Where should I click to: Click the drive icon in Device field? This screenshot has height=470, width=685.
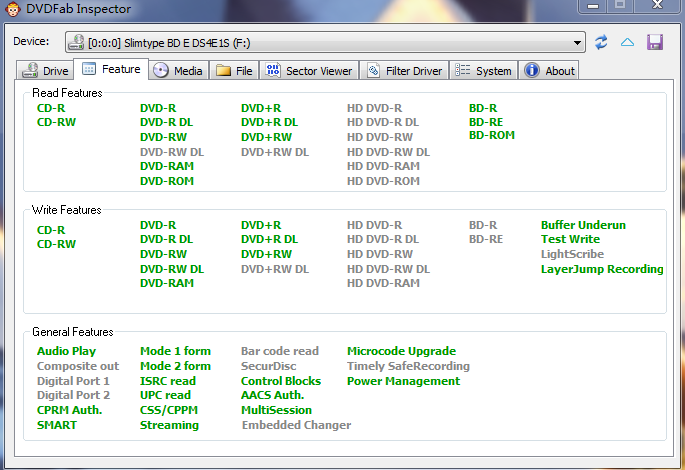(76, 42)
